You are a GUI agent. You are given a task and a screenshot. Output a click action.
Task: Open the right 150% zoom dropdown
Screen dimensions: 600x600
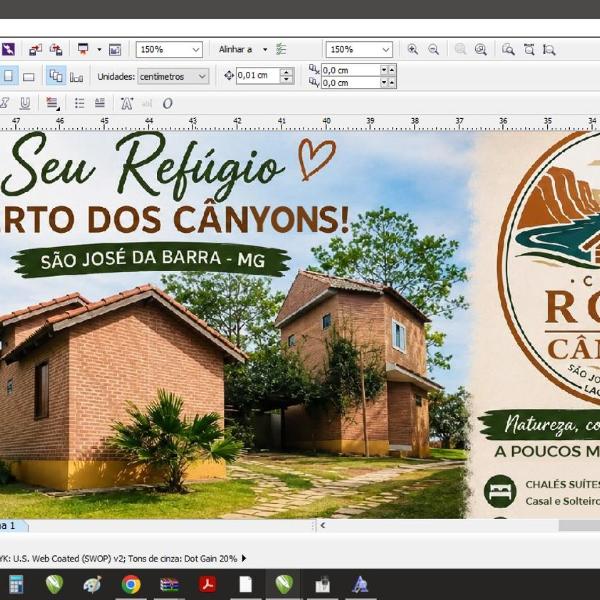[x=386, y=50]
